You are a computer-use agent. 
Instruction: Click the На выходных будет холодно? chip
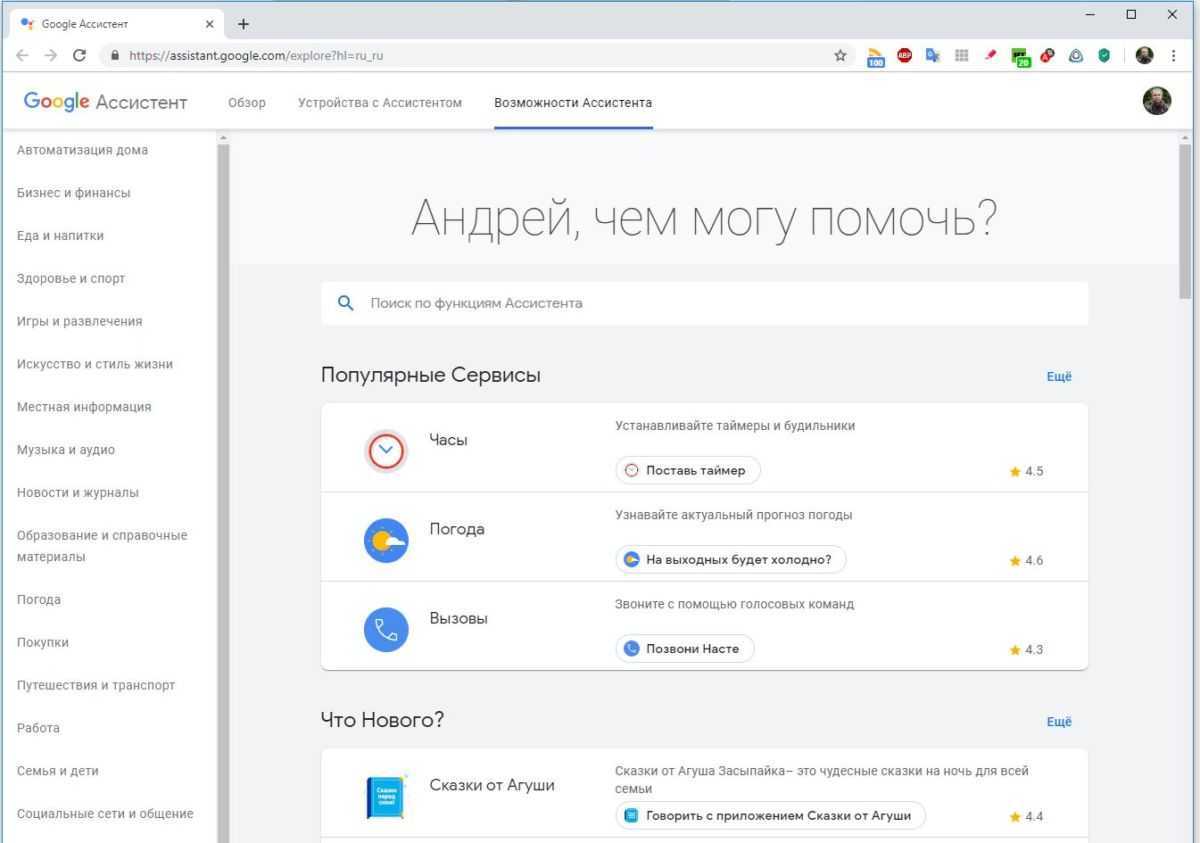[730, 560]
